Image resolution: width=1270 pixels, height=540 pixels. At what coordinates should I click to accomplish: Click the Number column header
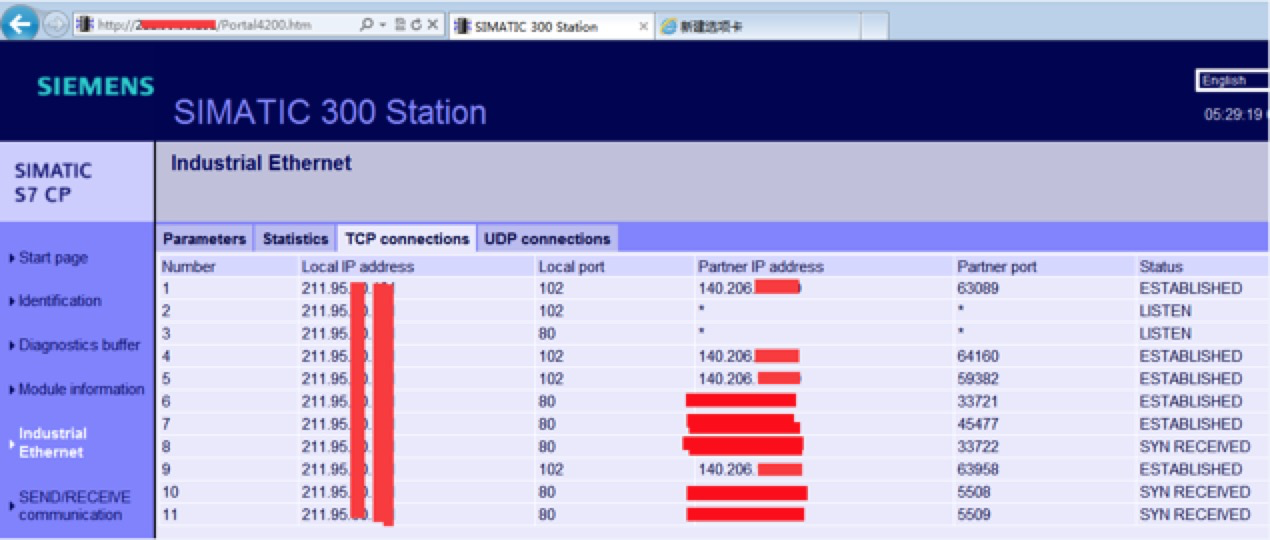click(189, 267)
